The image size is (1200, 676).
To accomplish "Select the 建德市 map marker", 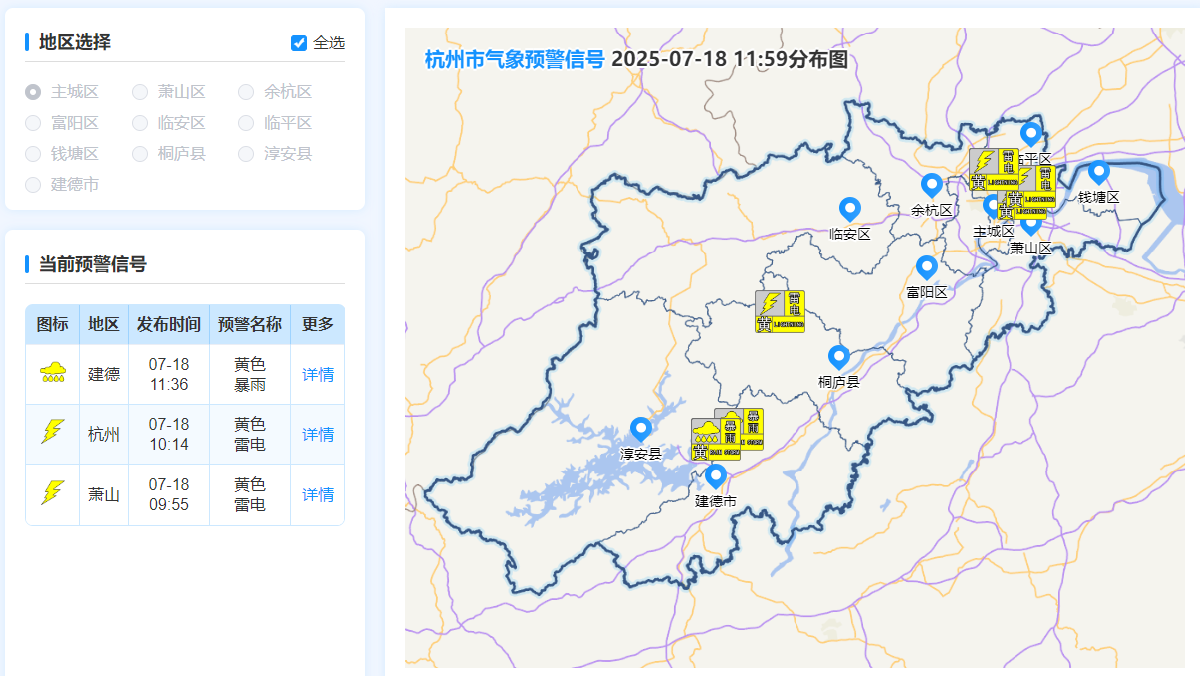I will [x=715, y=476].
